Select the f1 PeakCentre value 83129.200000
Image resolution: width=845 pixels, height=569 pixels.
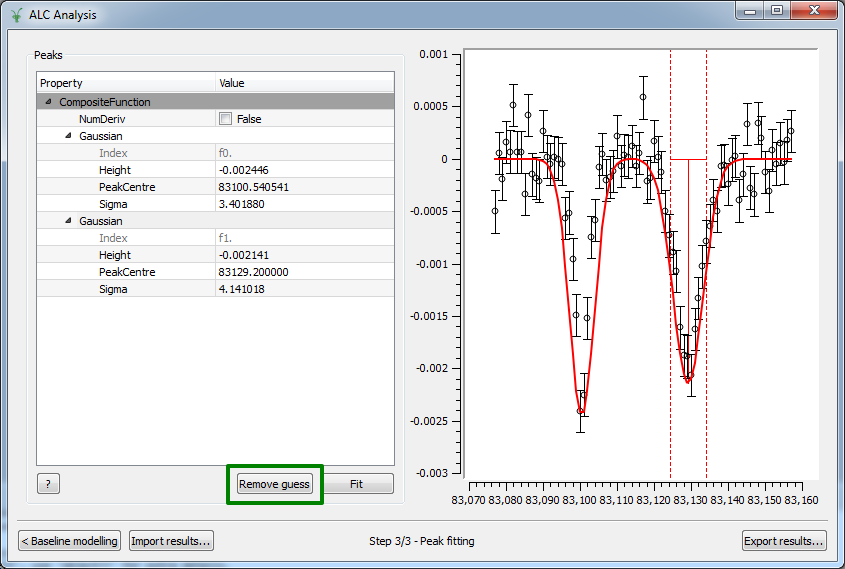coord(304,272)
